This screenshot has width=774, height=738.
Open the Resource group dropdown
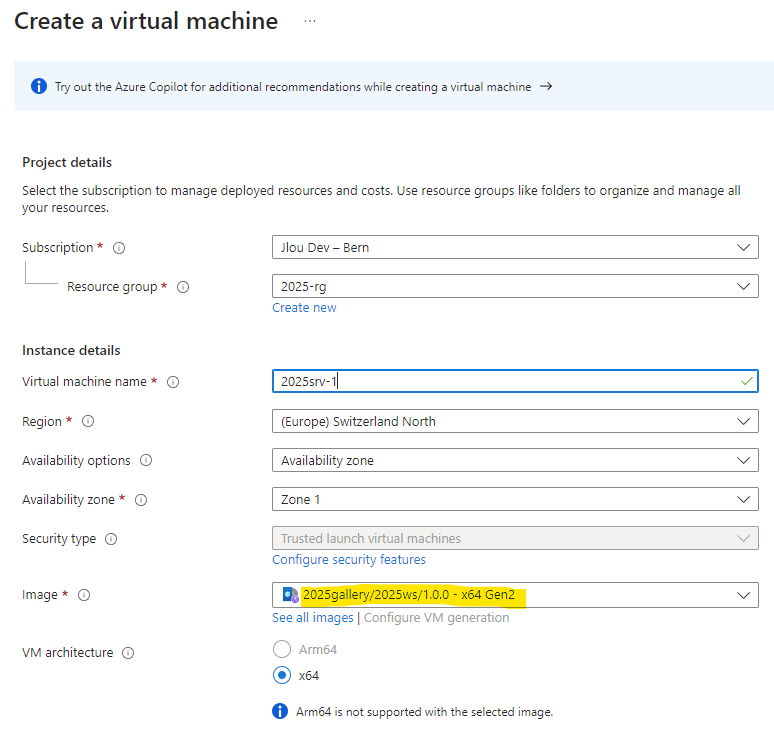(x=515, y=286)
